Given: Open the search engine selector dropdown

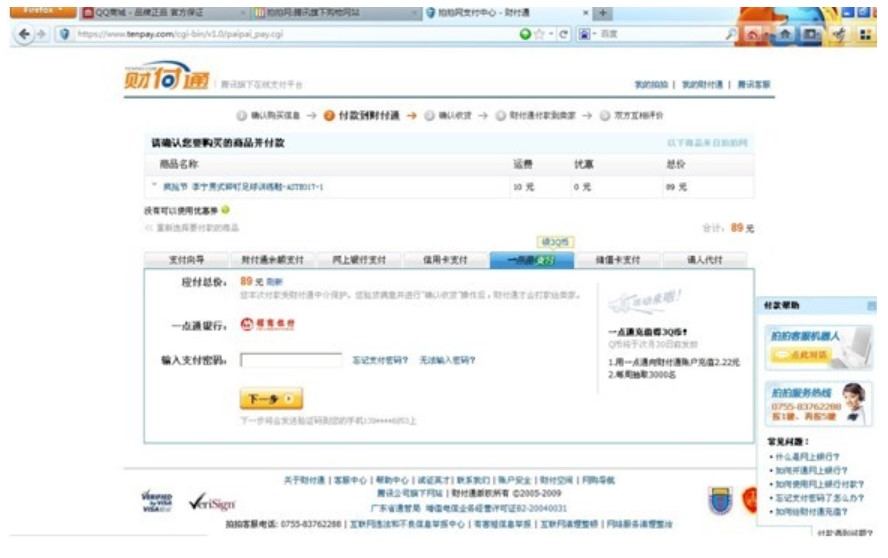Looking at the screenshot, I should pos(587,34).
